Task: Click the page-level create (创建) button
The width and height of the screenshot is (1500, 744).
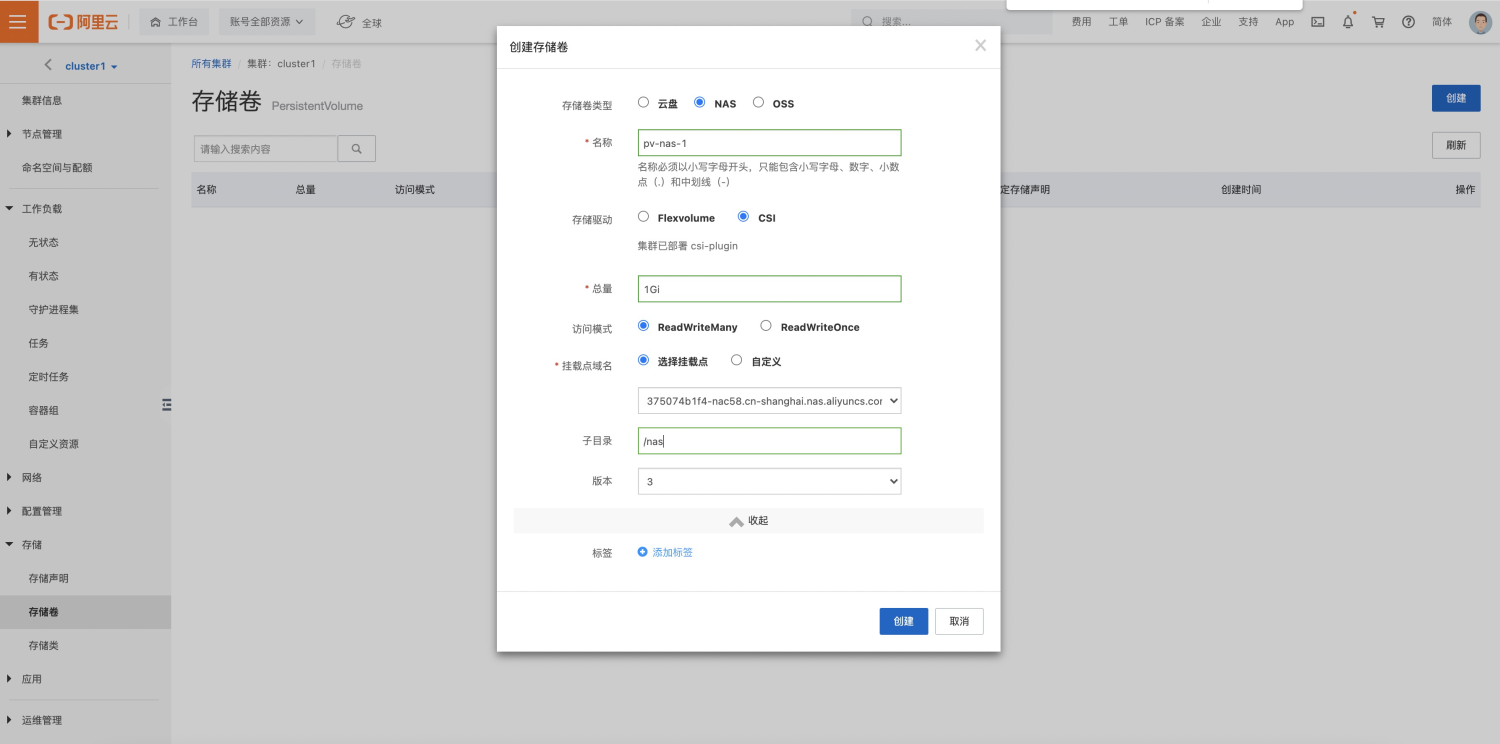Action: (1456, 98)
